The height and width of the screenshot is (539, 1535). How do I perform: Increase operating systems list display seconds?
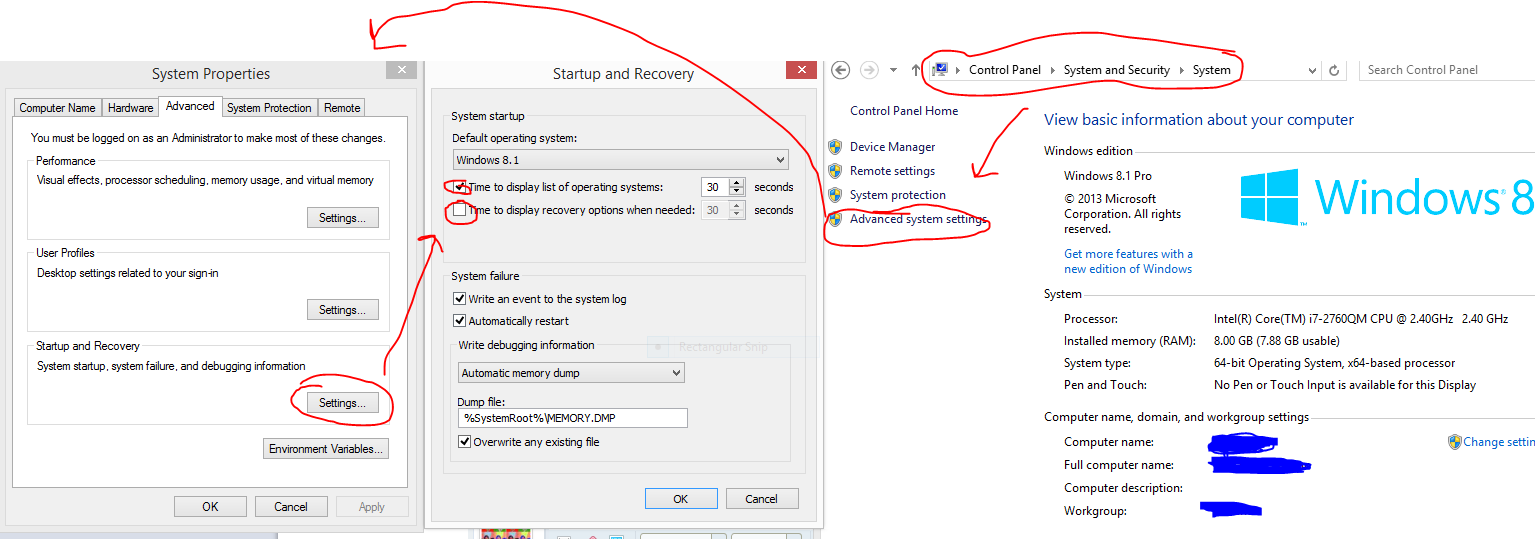(x=737, y=182)
